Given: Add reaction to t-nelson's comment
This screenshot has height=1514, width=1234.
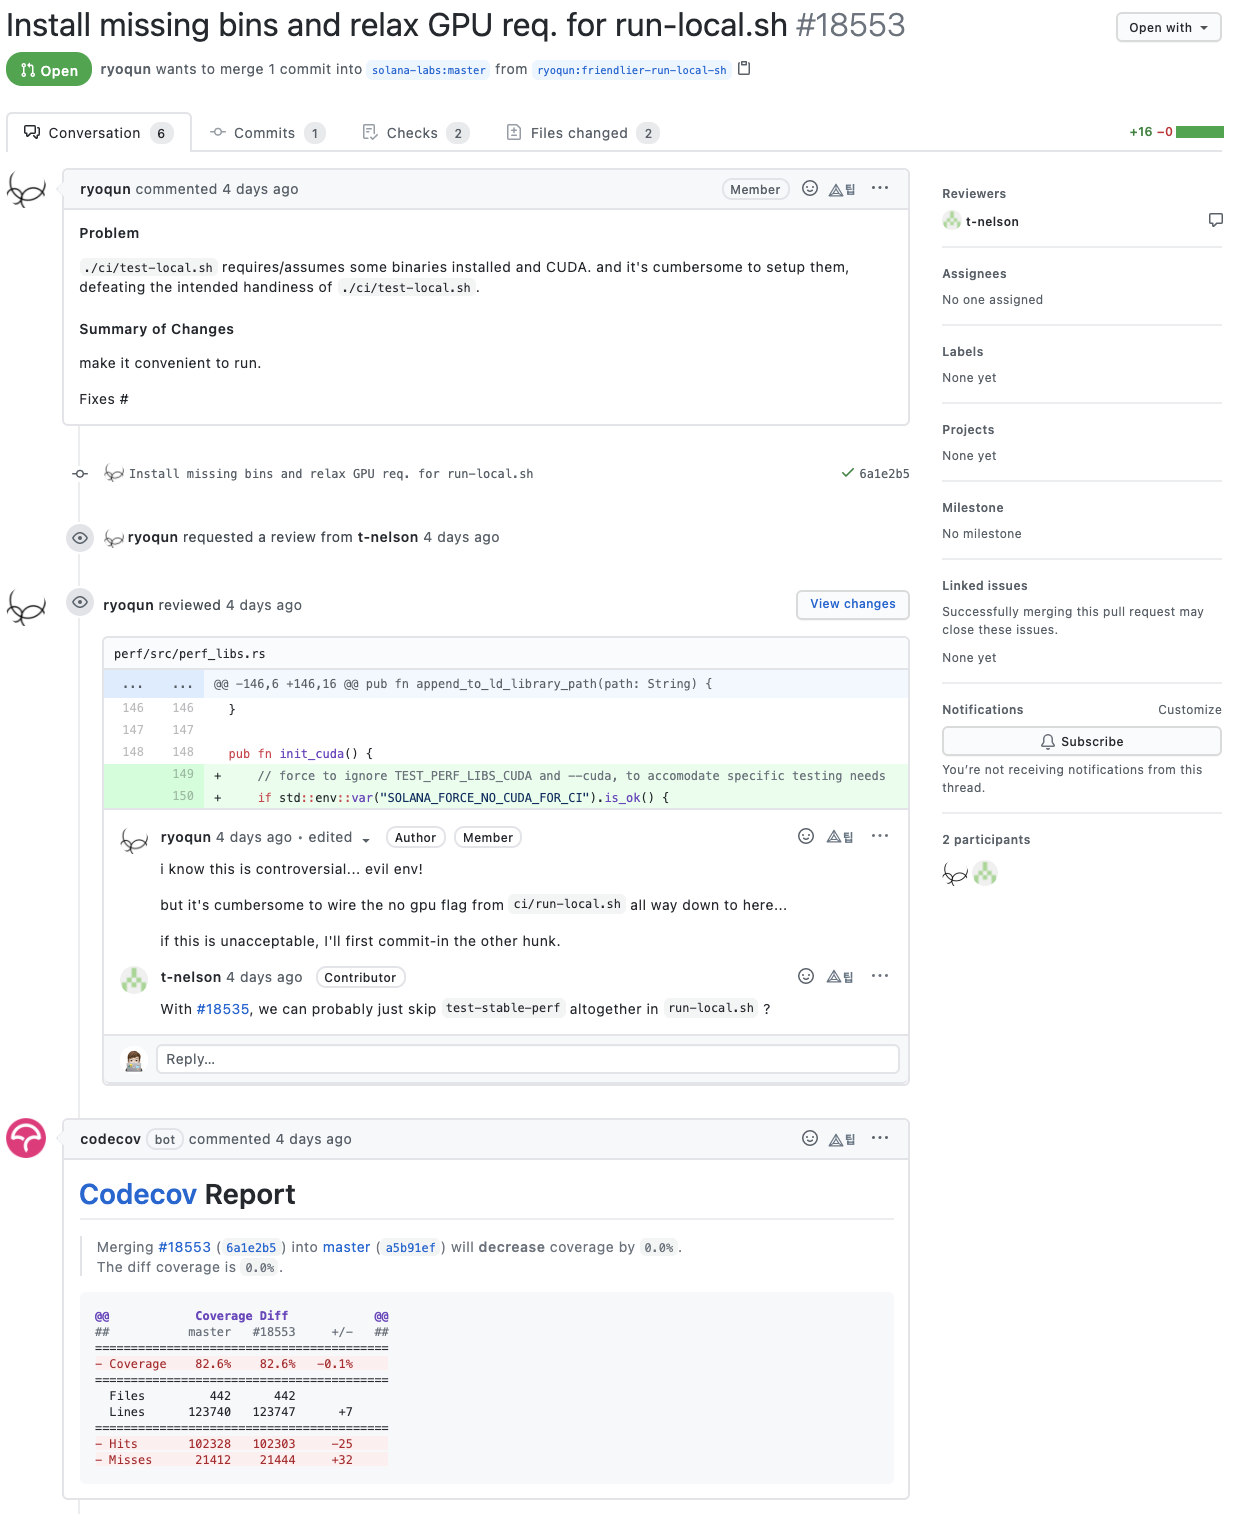Looking at the screenshot, I should [x=806, y=976].
